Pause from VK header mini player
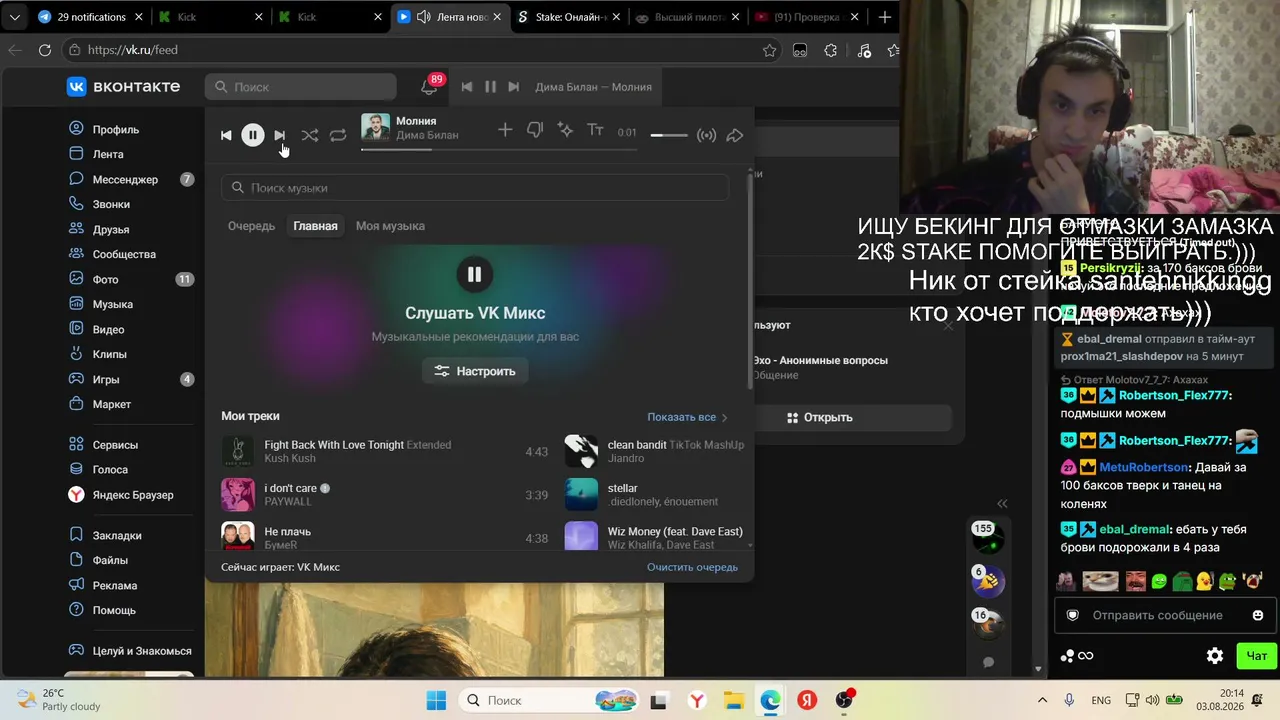The height and width of the screenshot is (720, 1280). (490, 87)
